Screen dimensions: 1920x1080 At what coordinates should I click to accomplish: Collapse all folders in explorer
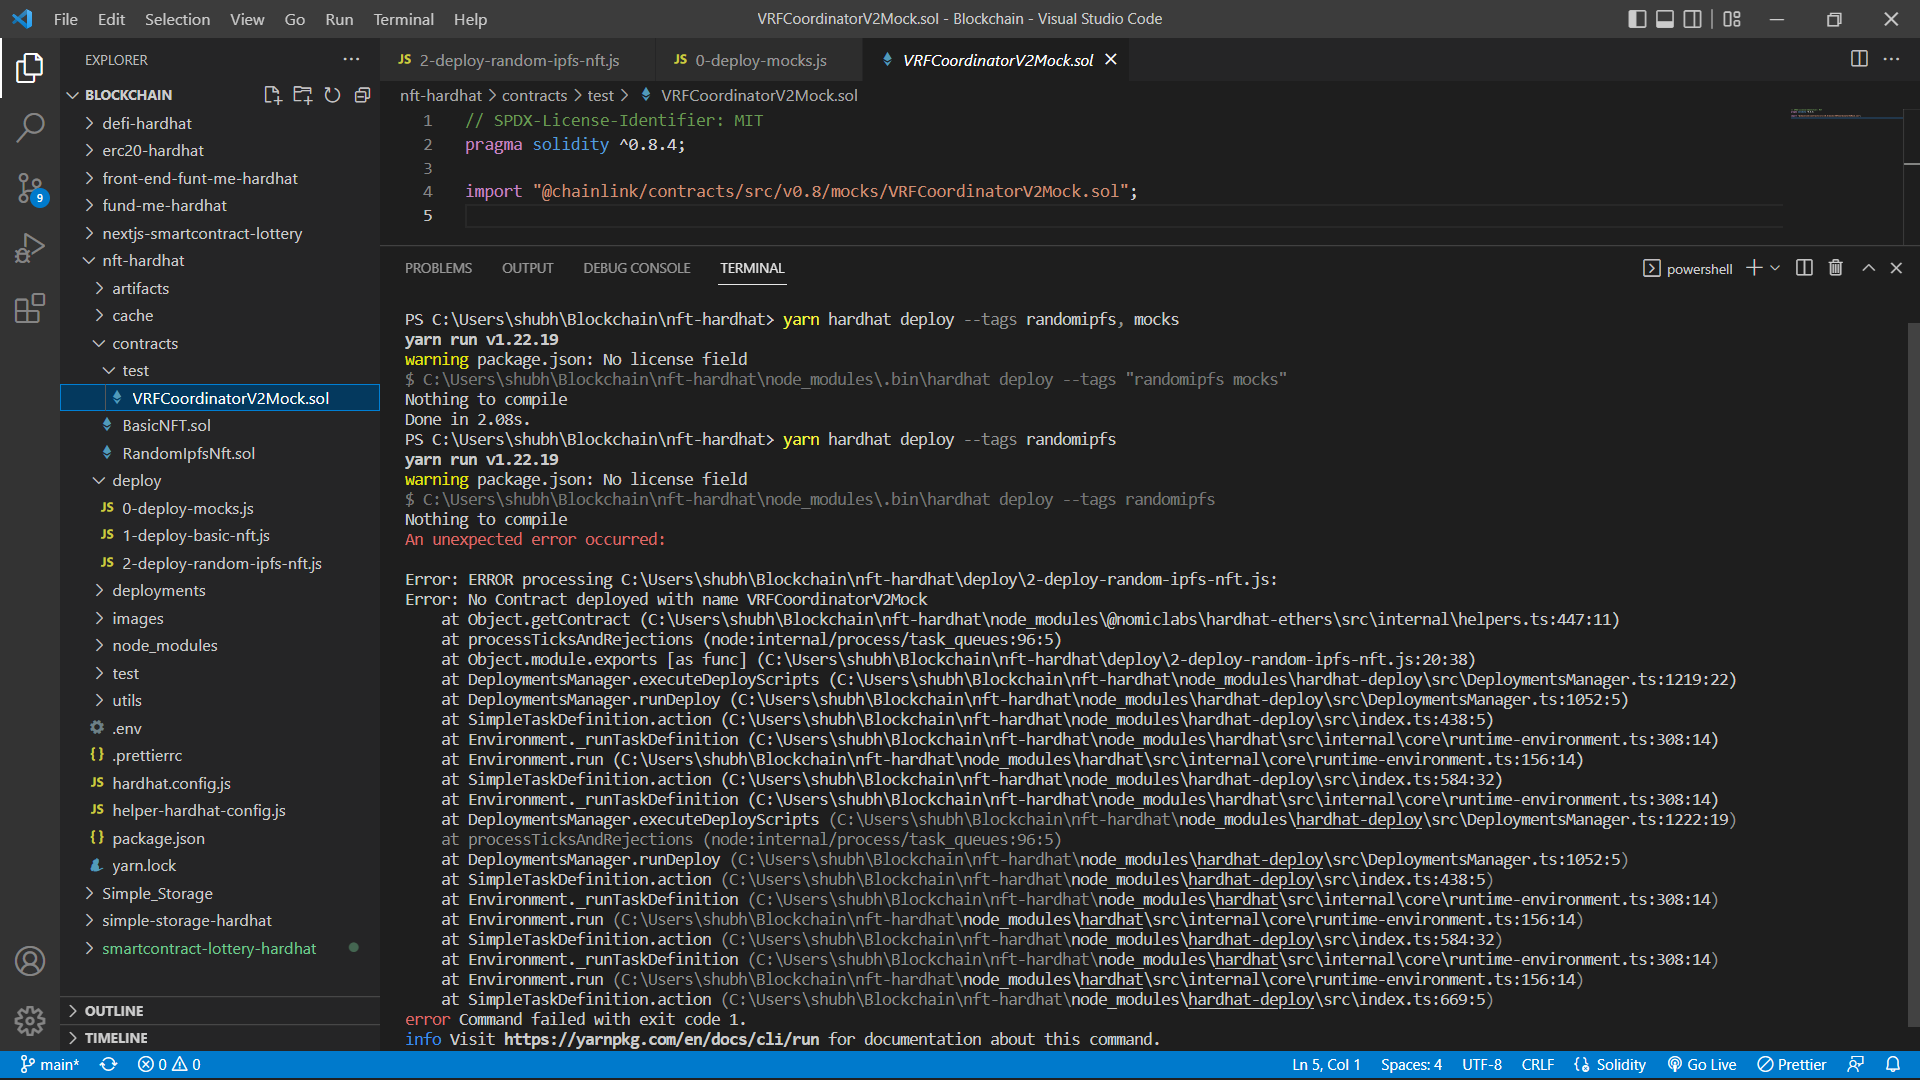(x=362, y=95)
